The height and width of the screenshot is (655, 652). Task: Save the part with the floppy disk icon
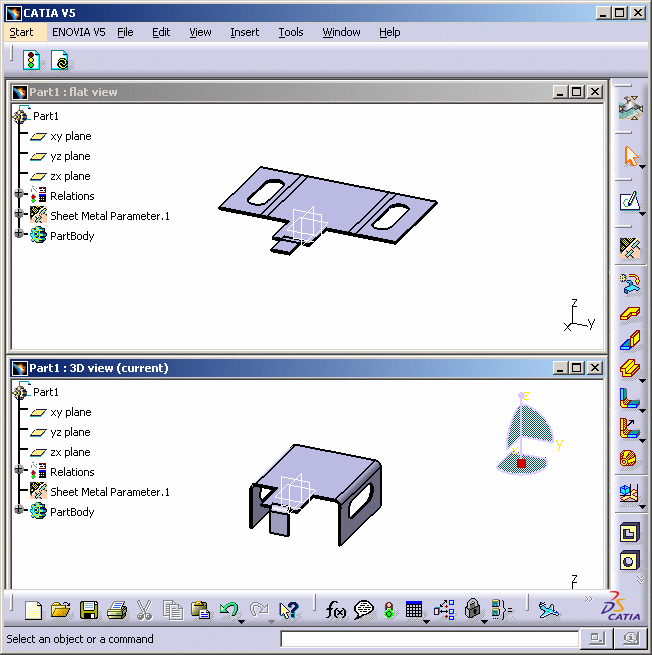[89, 609]
